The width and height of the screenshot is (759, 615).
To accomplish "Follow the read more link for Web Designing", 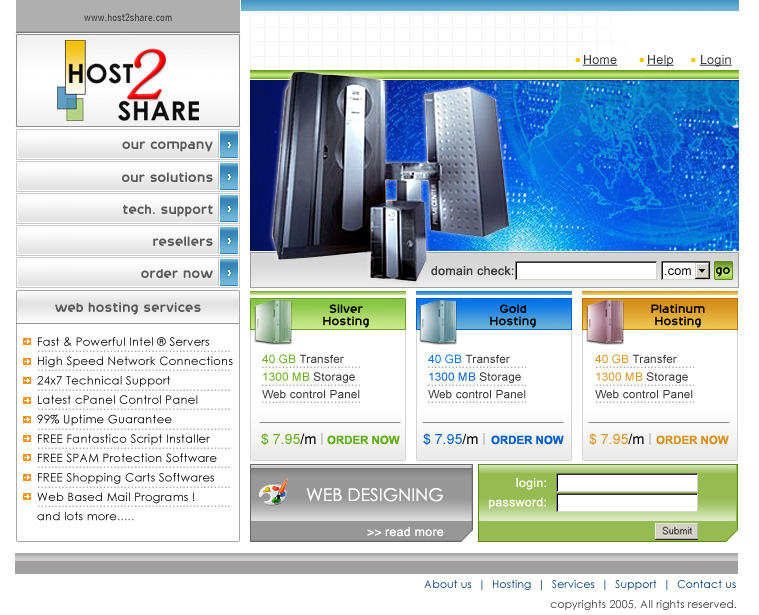I will pos(405,532).
